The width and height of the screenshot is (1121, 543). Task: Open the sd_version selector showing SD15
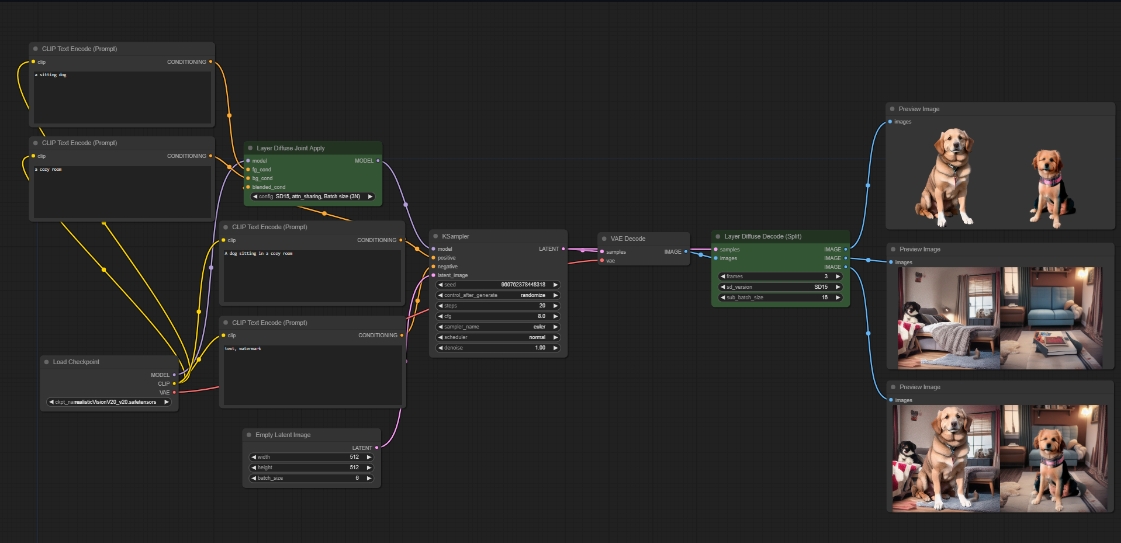(x=780, y=287)
